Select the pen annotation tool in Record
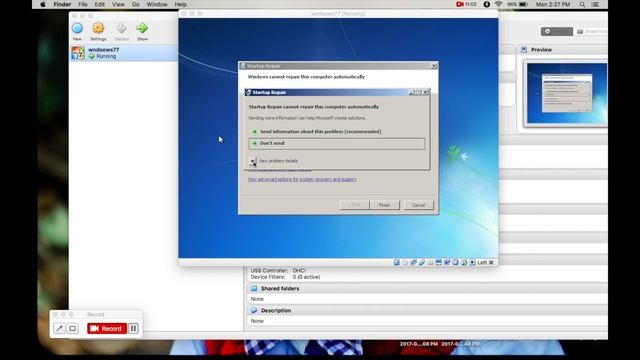Image resolution: width=640 pixels, height=360 pixels. tap(59, 329)
